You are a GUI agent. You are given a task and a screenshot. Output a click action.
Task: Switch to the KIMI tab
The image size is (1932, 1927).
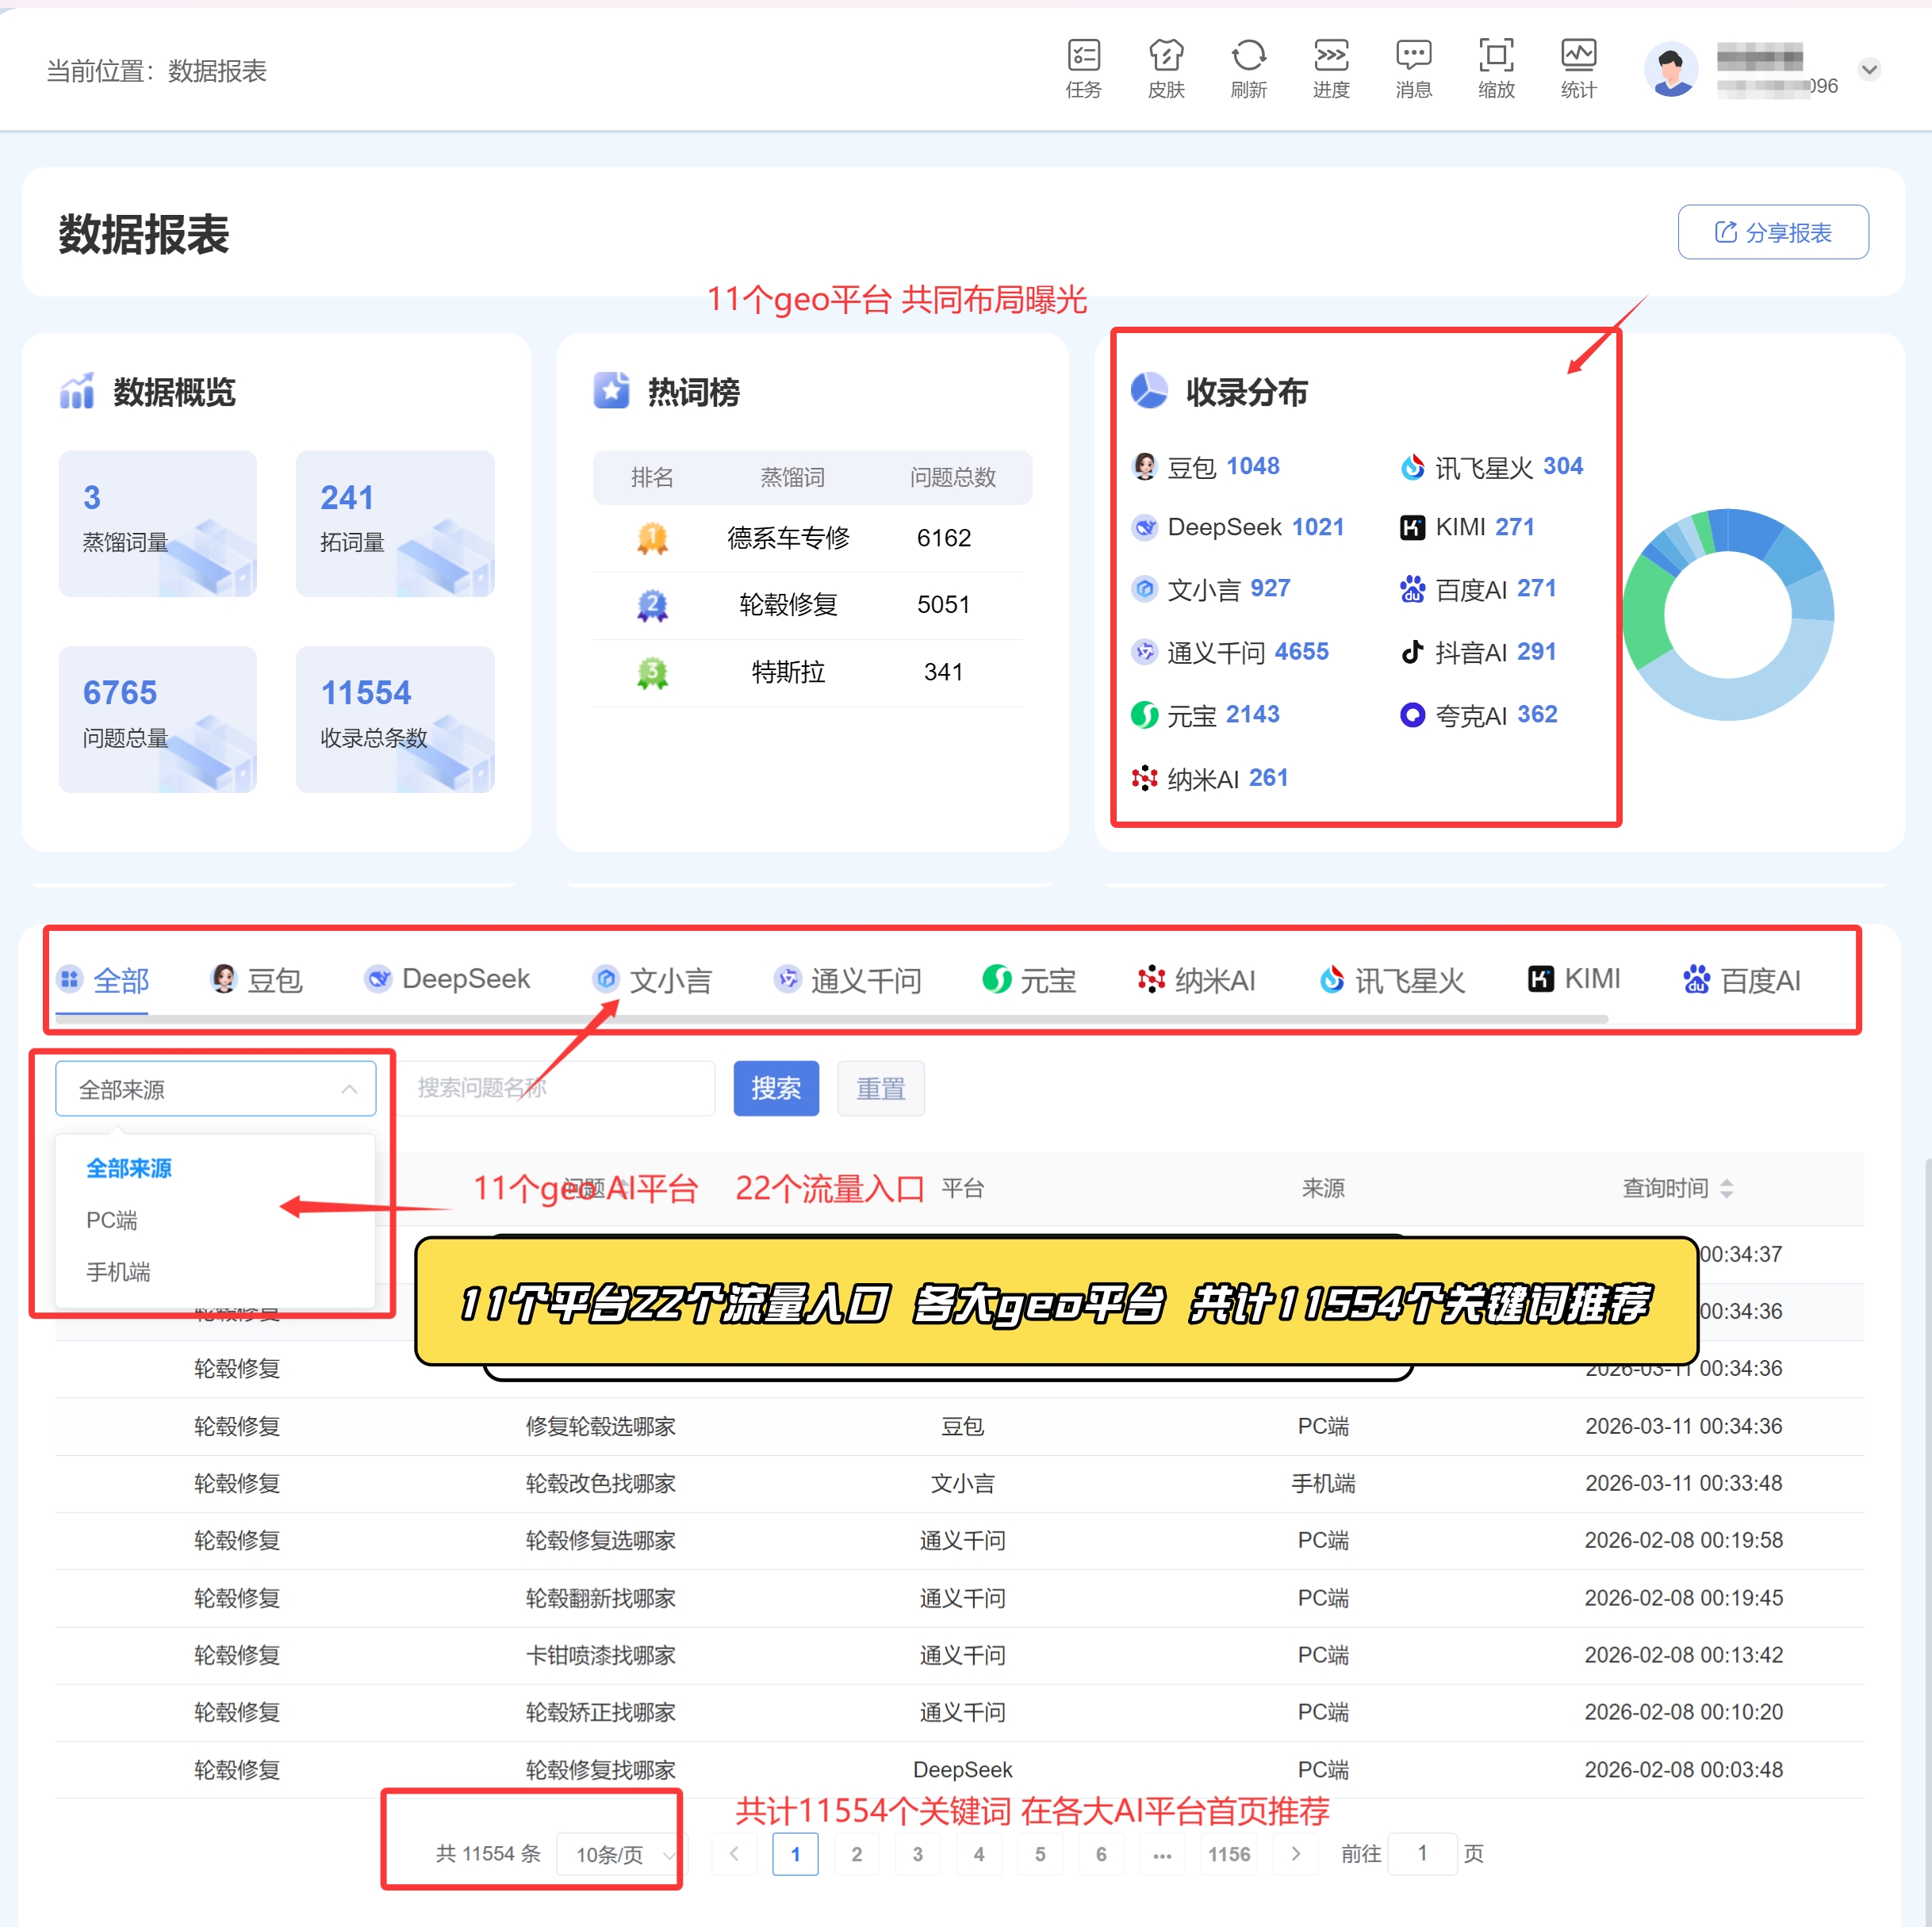click(1574, 979)
